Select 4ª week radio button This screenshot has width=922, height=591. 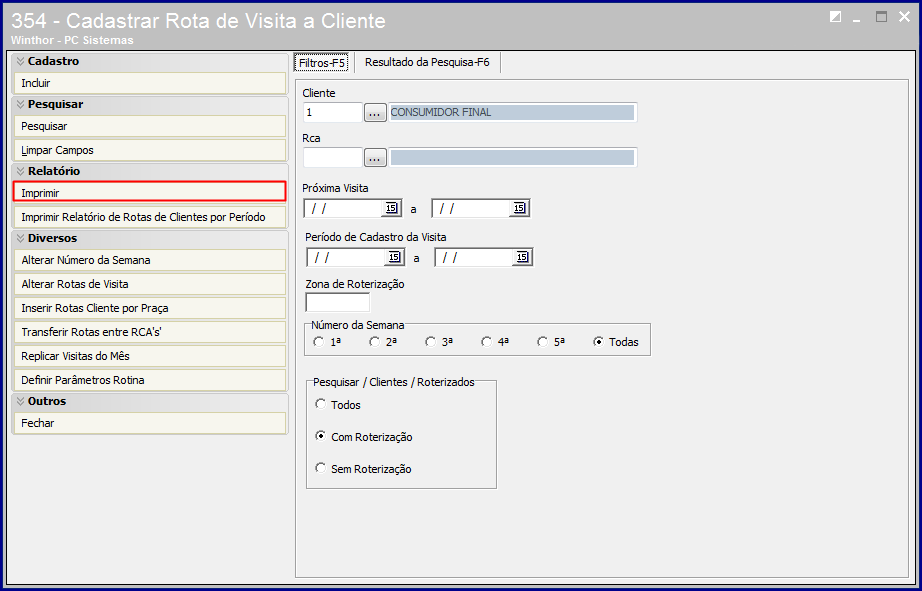486,342
